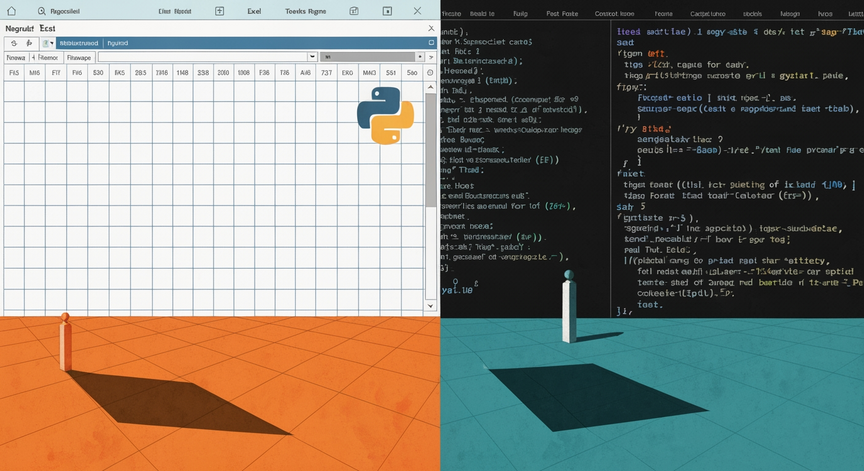
Task: Open the small icon dropdown before the blue tabs
Action: 48,43
